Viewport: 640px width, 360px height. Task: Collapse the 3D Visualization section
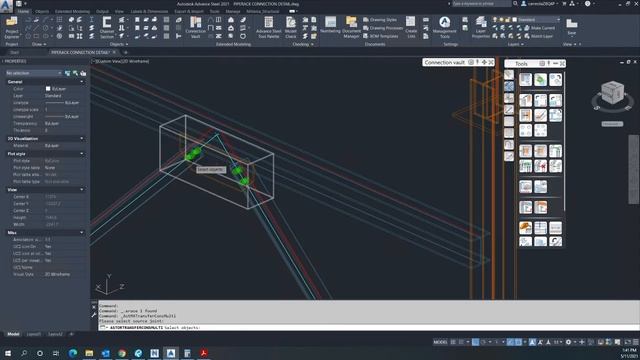pyautogui.click(x=82, y=138)
